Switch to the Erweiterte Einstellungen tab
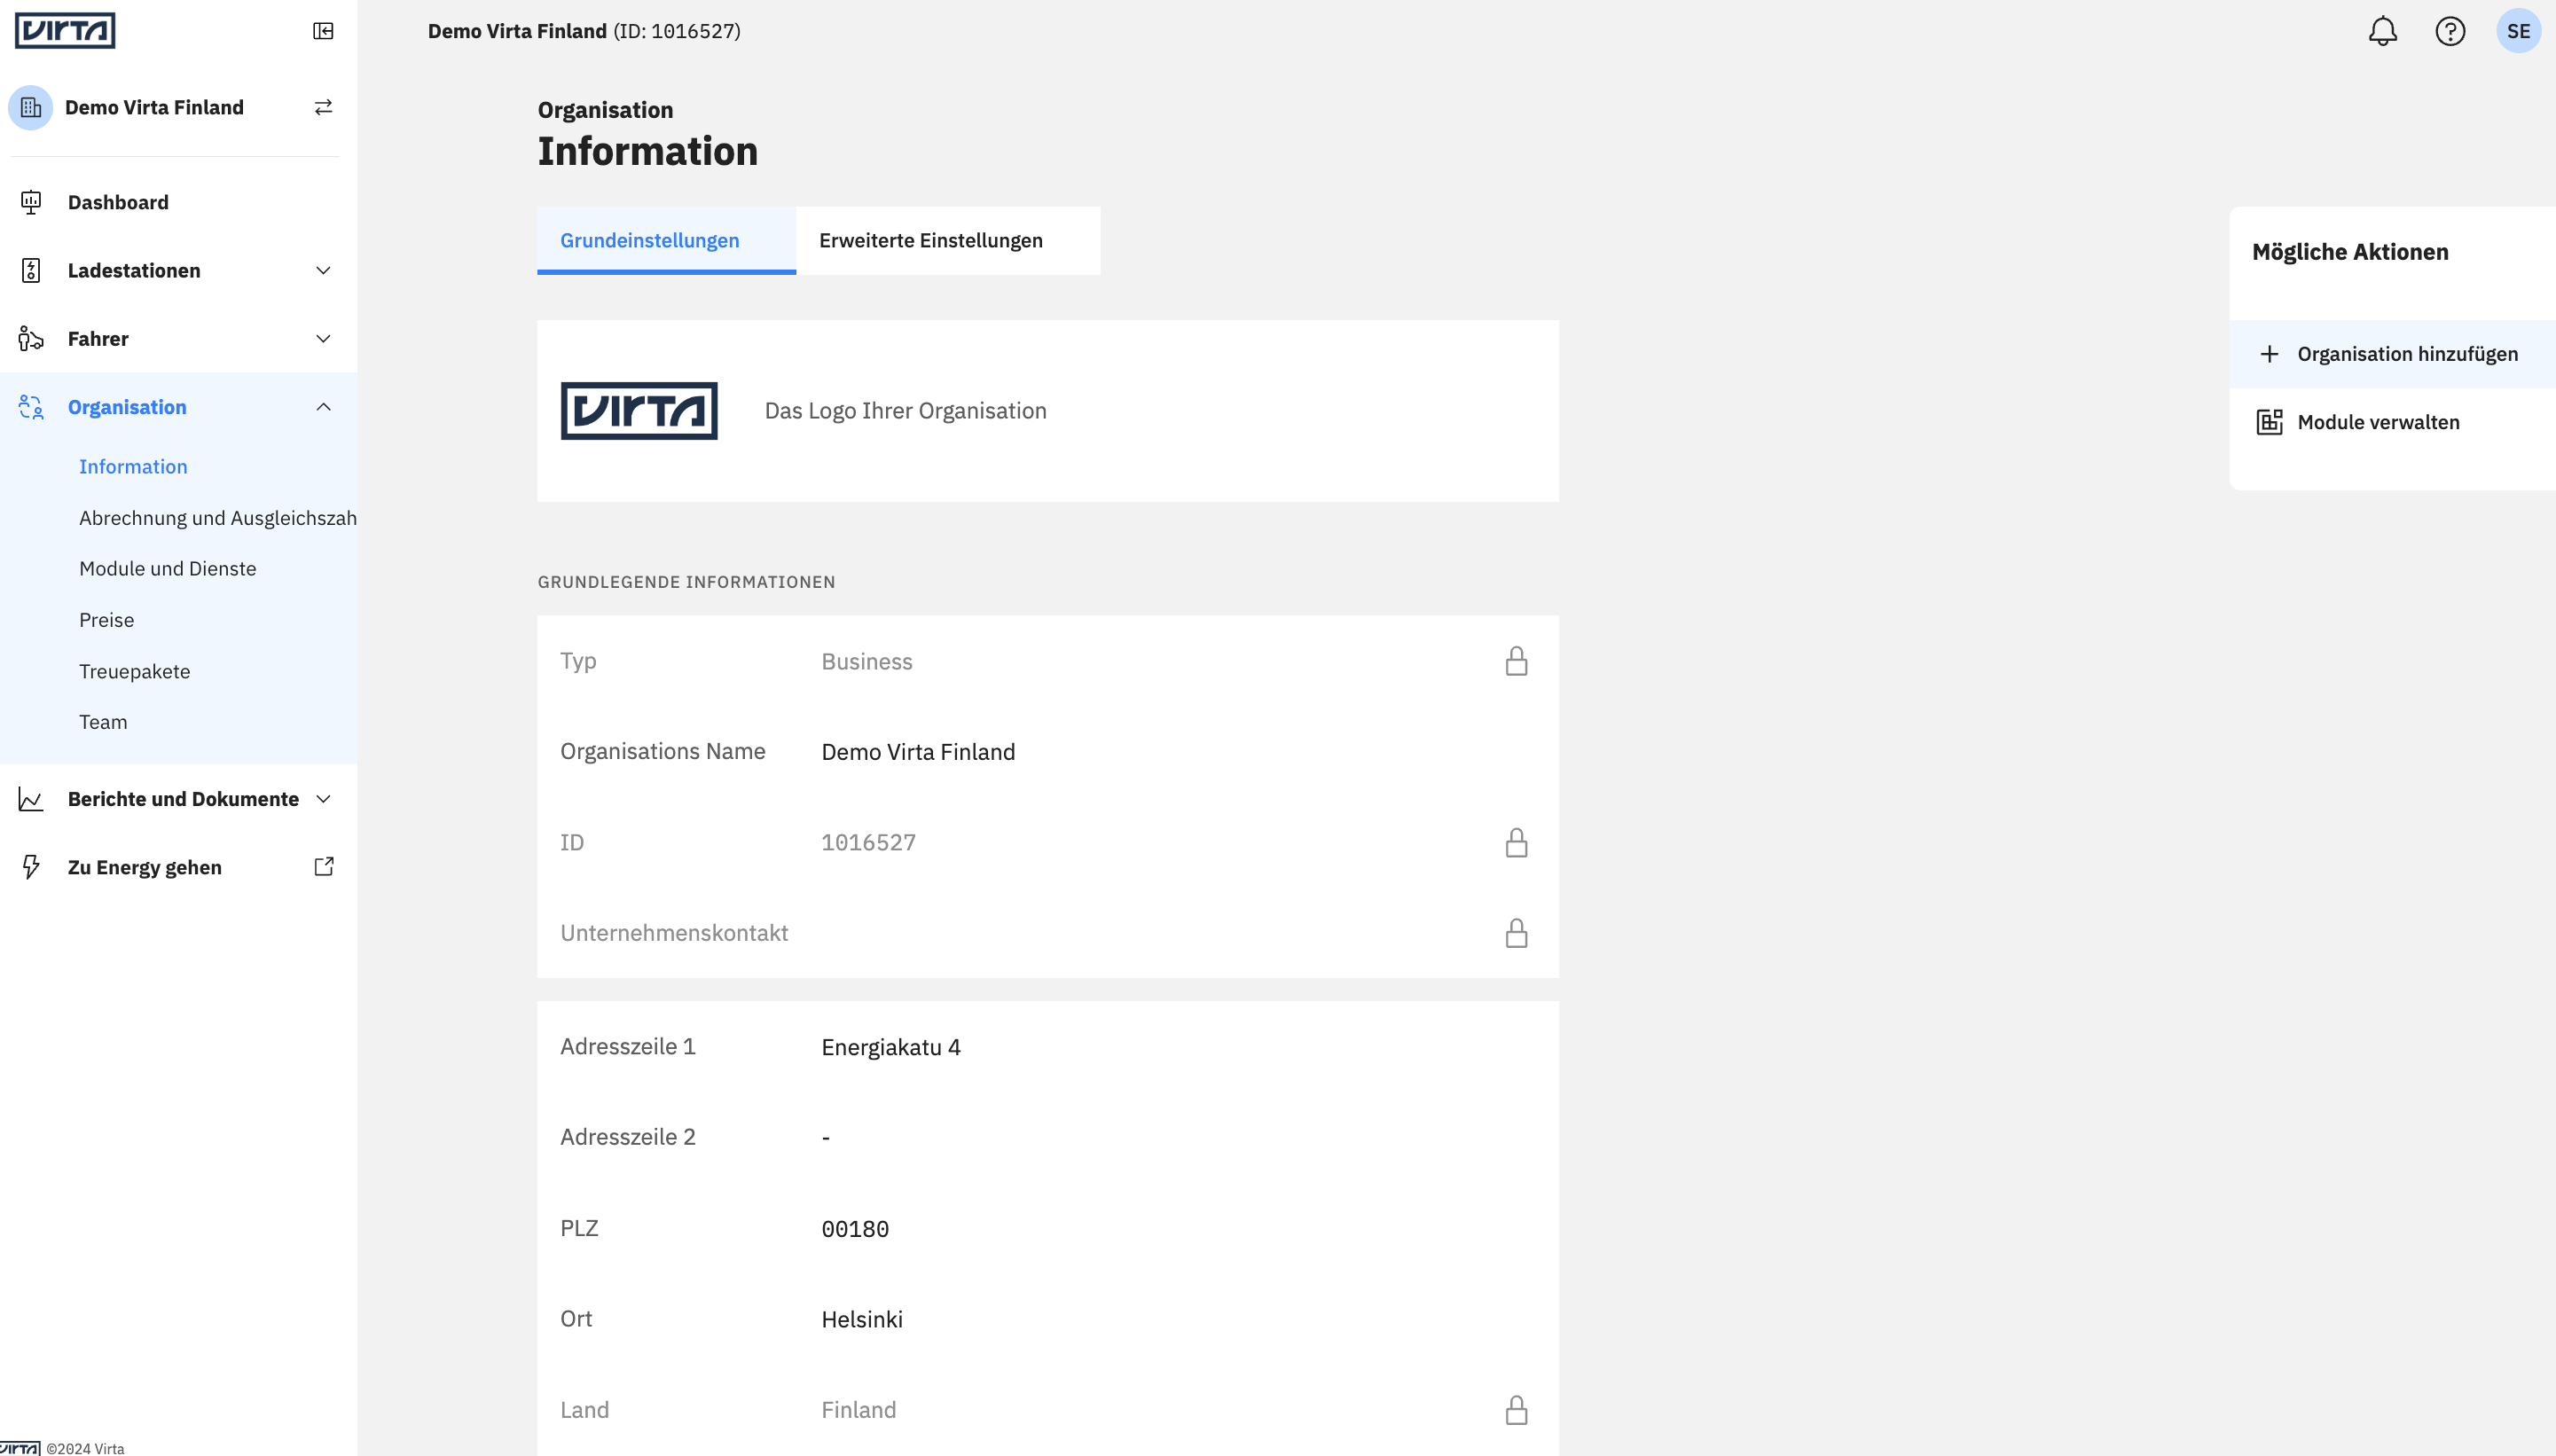The height and width of the screenshot is (1456, 2556). coord(948,240)
